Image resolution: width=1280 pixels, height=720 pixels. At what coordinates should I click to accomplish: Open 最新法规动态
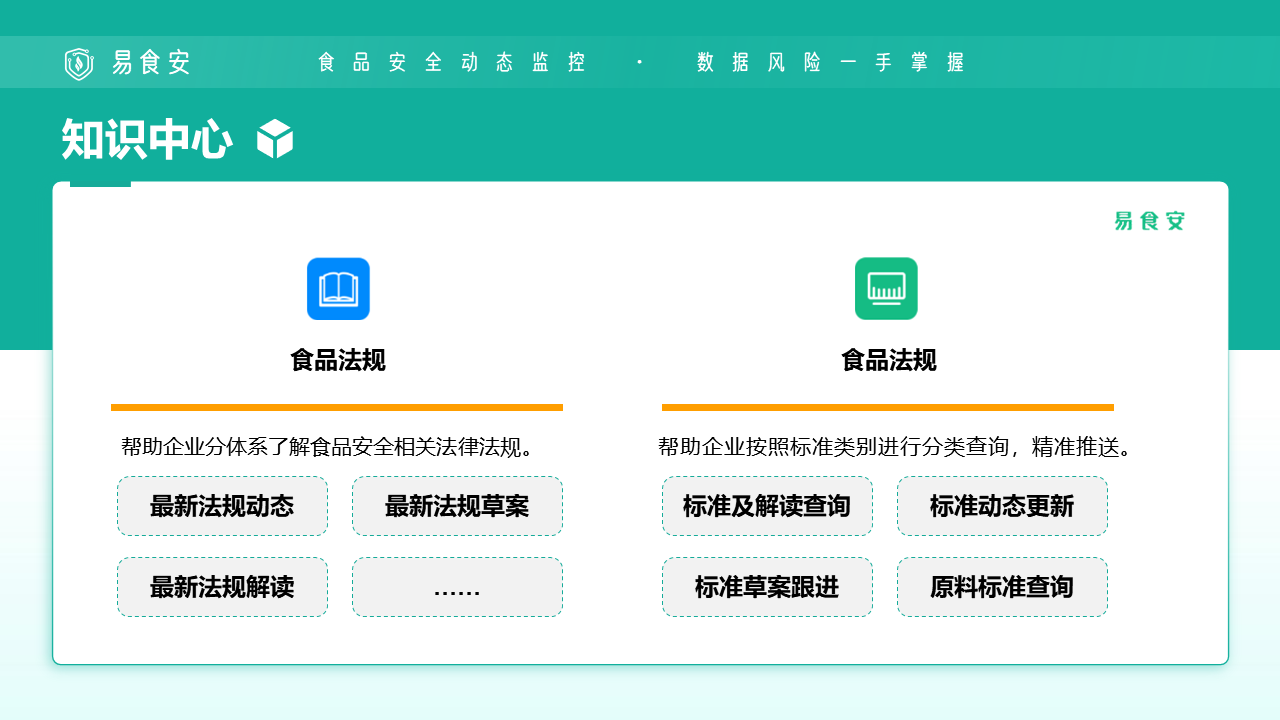pos(222,506)
